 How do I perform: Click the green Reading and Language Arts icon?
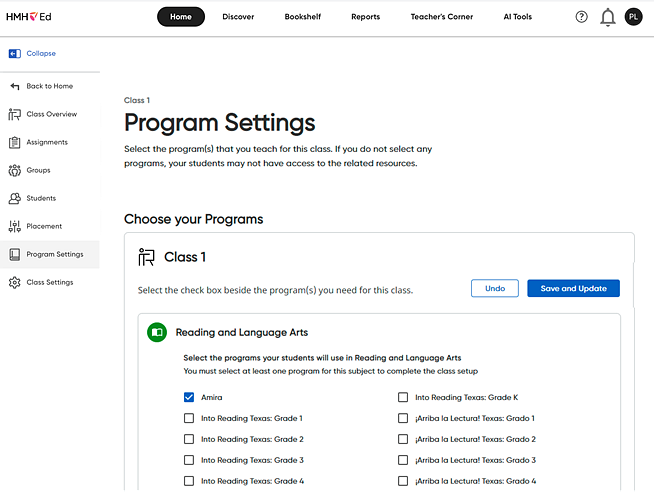click(x=157, y=332)
